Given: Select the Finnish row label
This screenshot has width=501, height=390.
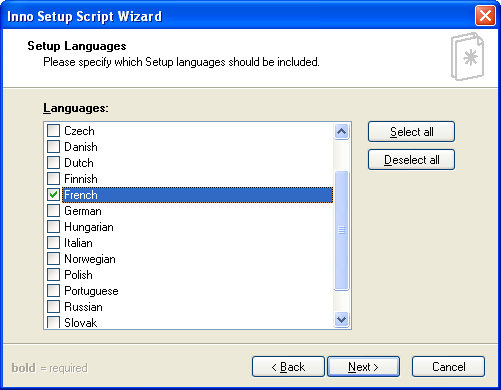Looking at the screenshot, I should (81, 179).
